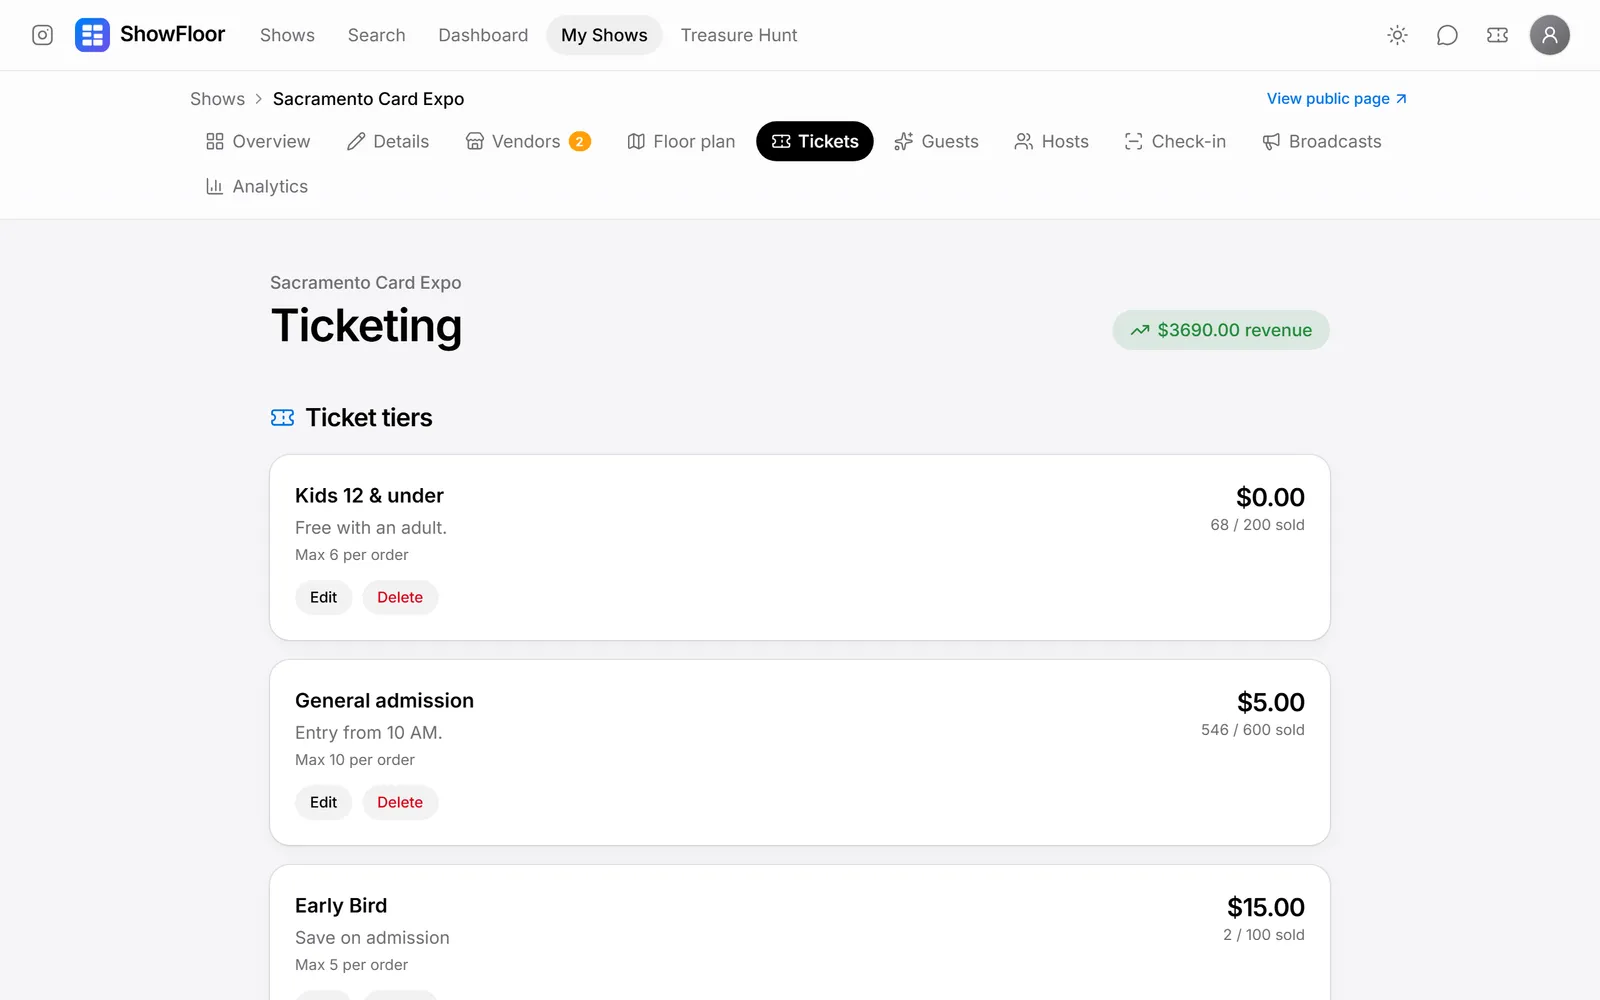
Task: Click the ShowFloor logo icon
Action: [x=92, y=35]
